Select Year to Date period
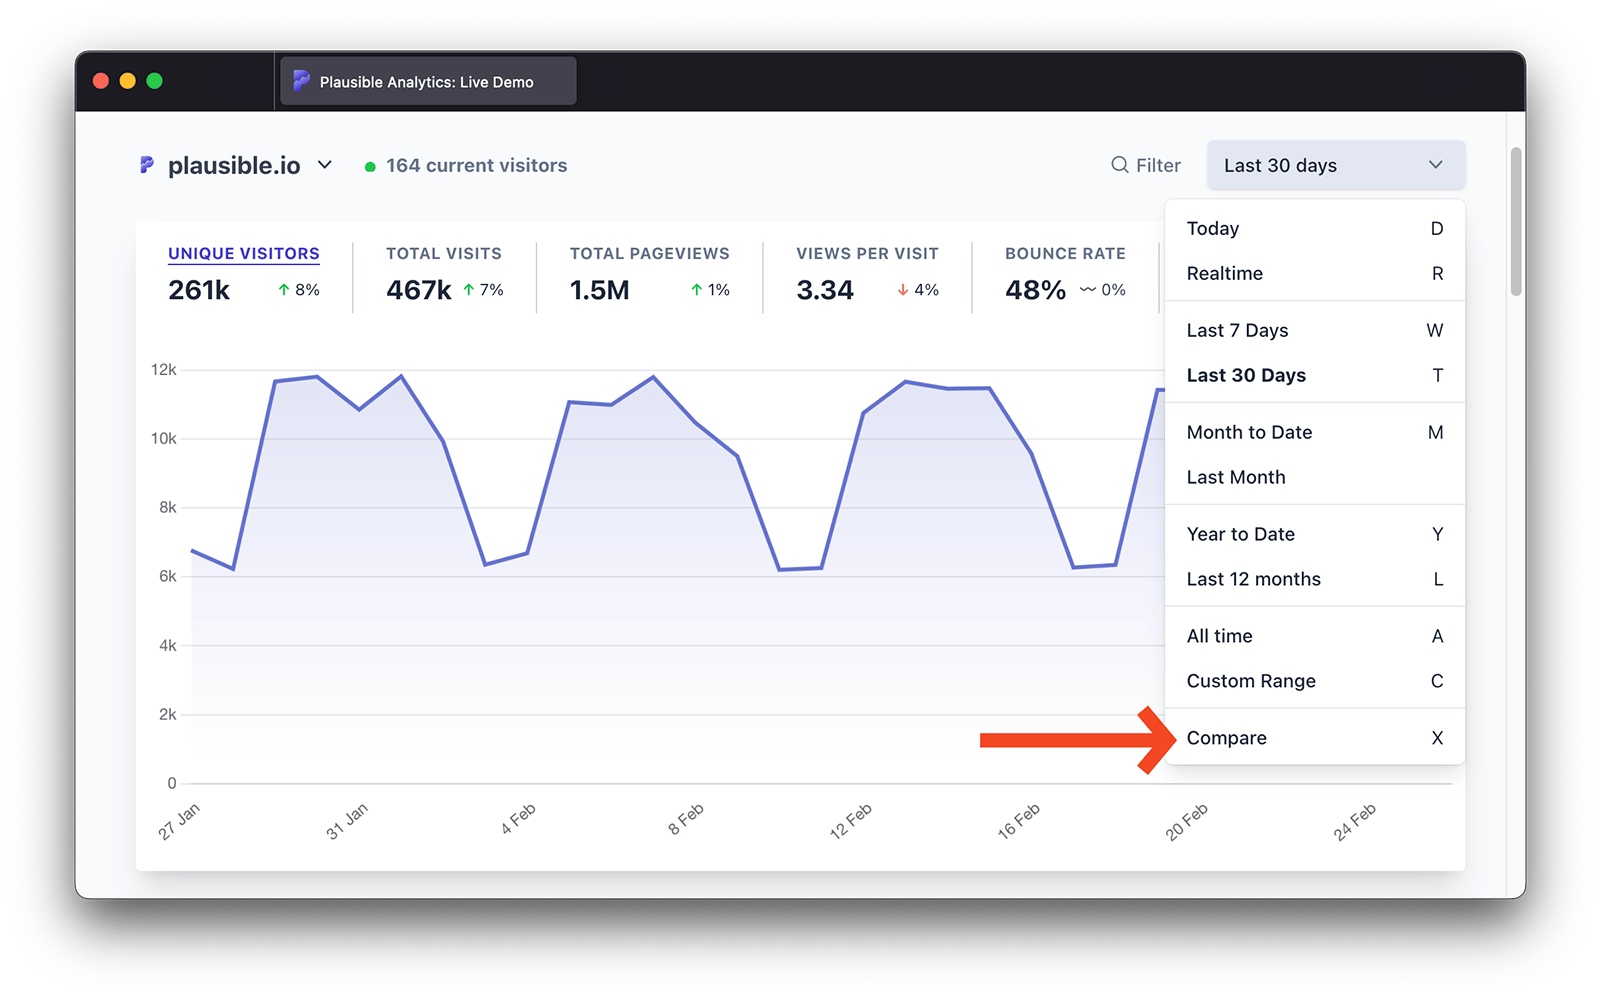Screen dimensions: 1600x997 click(1314, 534)
